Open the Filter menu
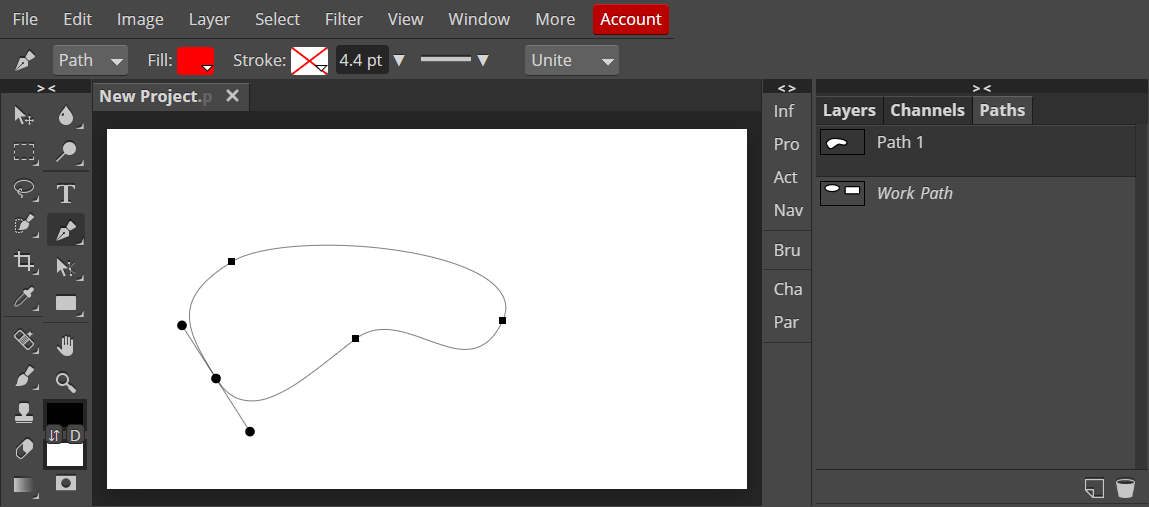This screenshot has height=507, width=1149. tap(344, 19)
